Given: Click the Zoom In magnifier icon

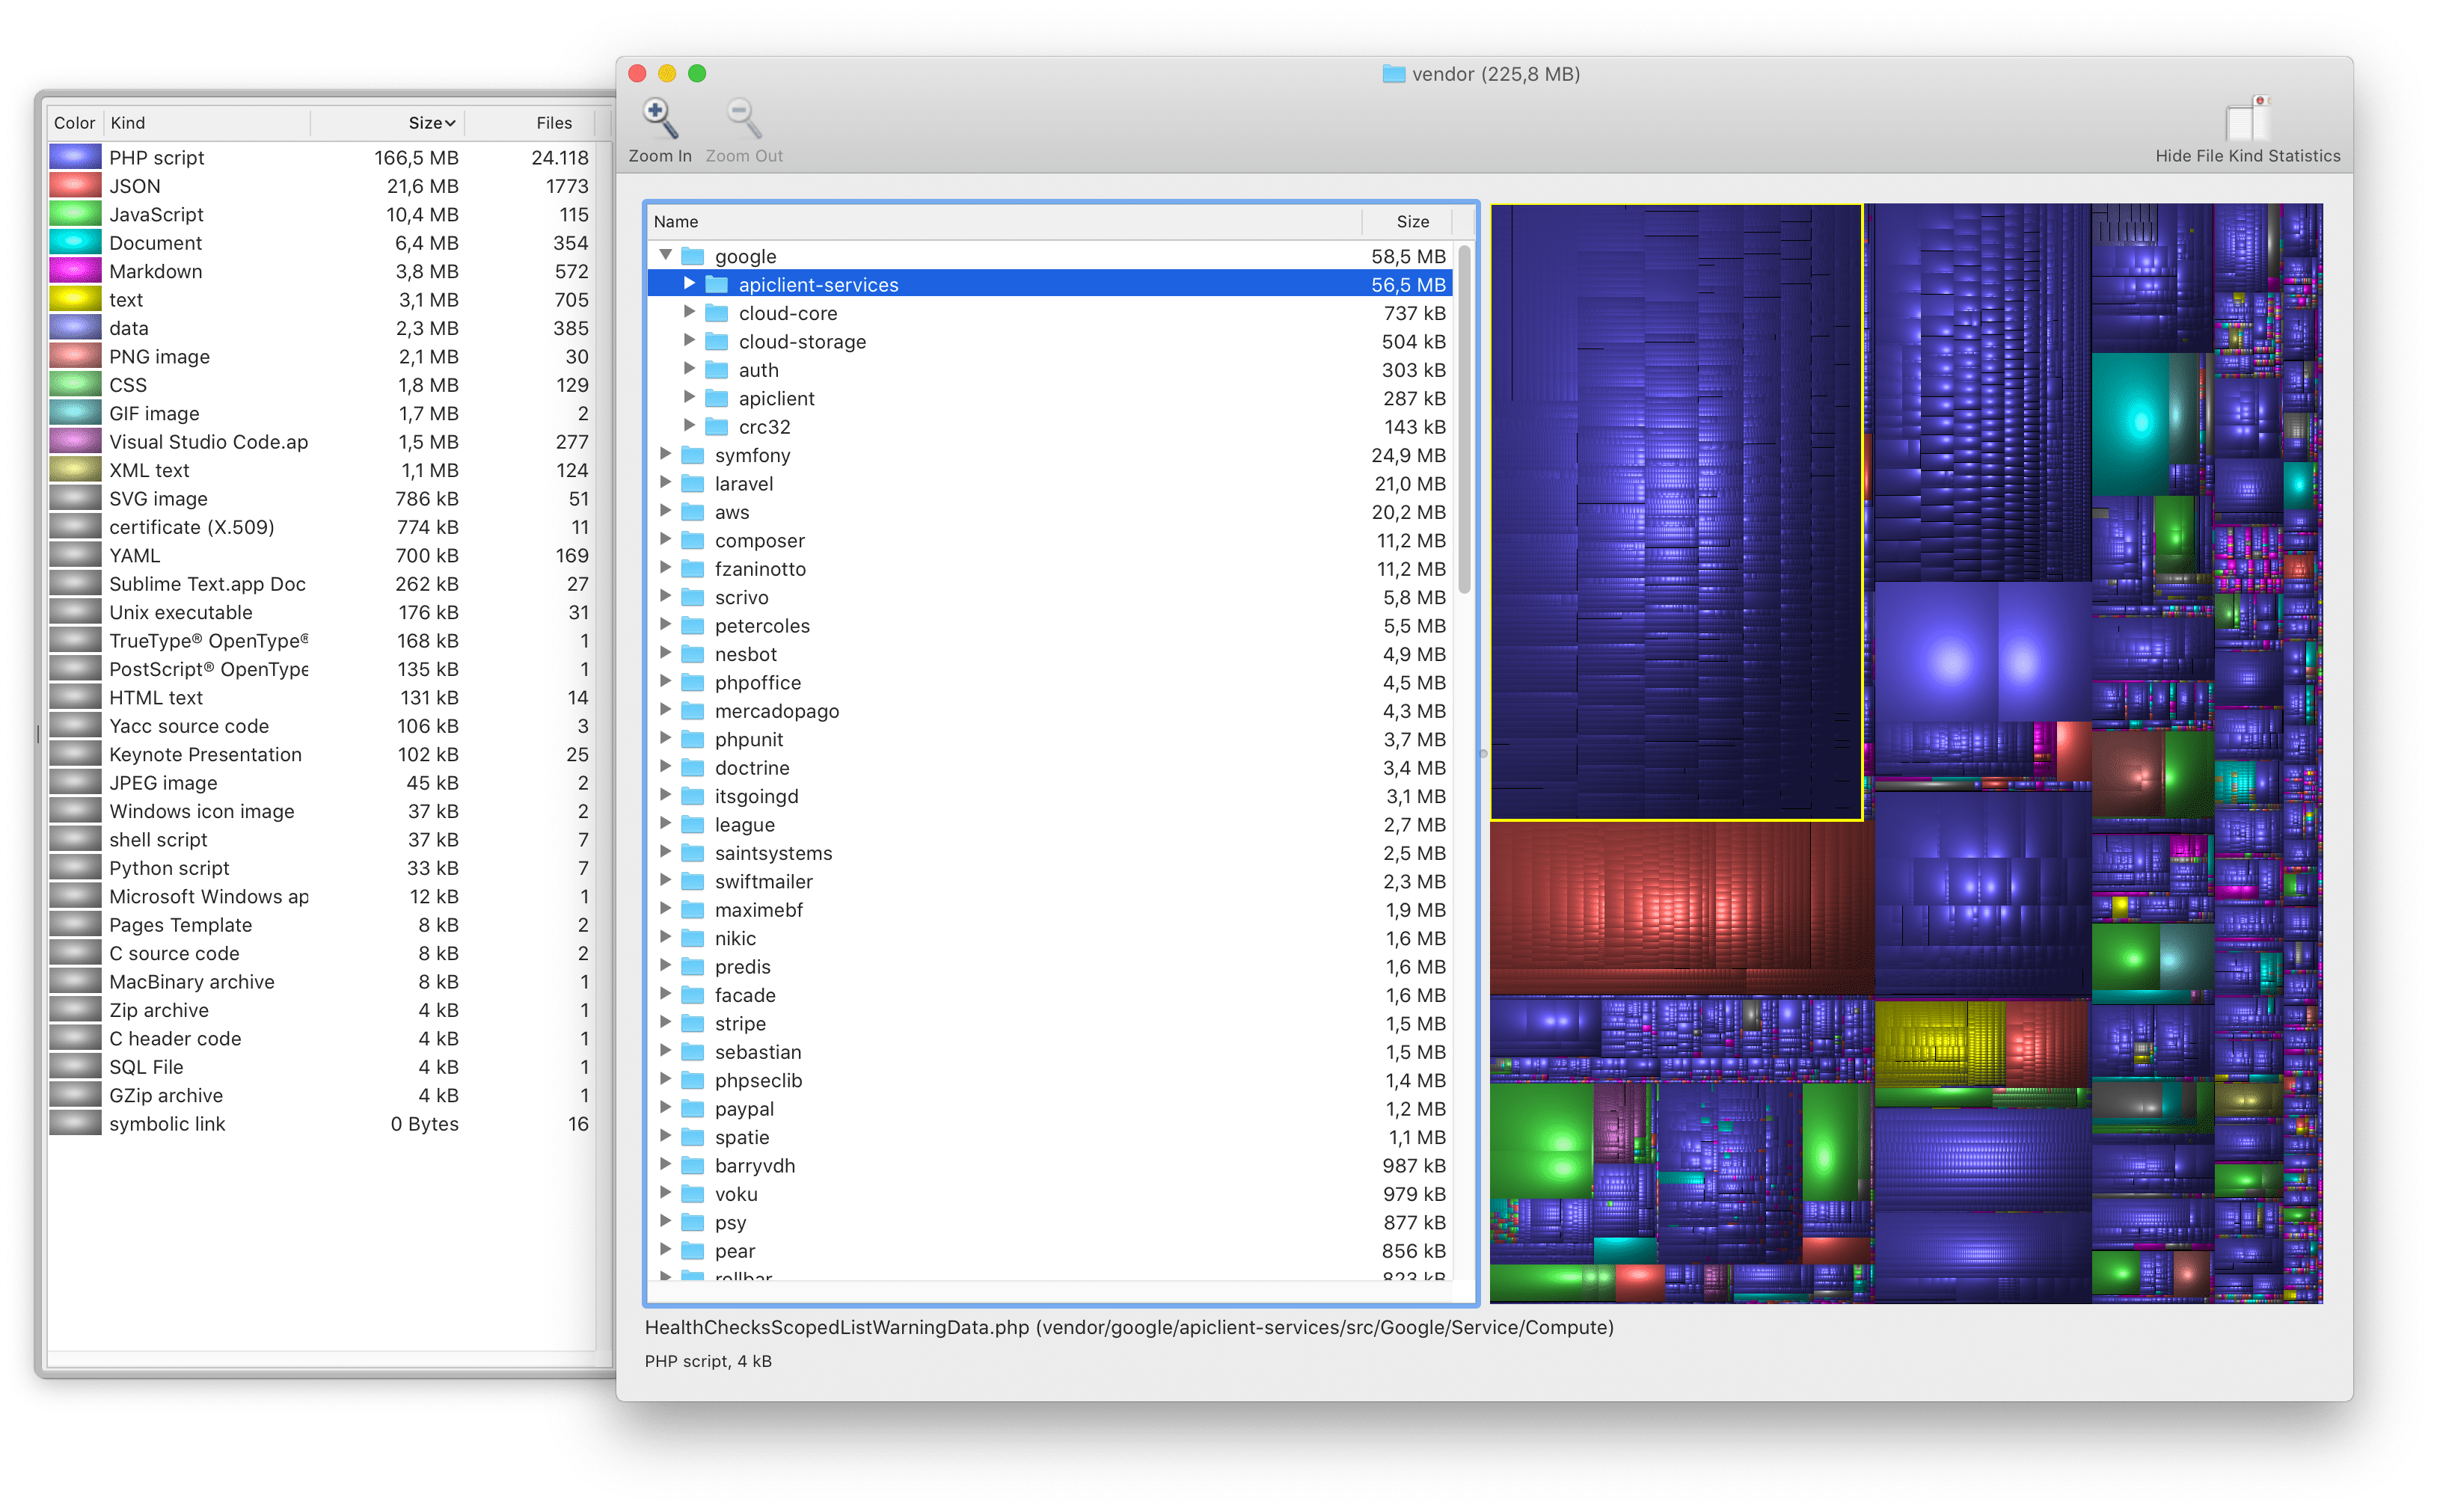Looking at the screenshot, I should (x=659, y=118).
